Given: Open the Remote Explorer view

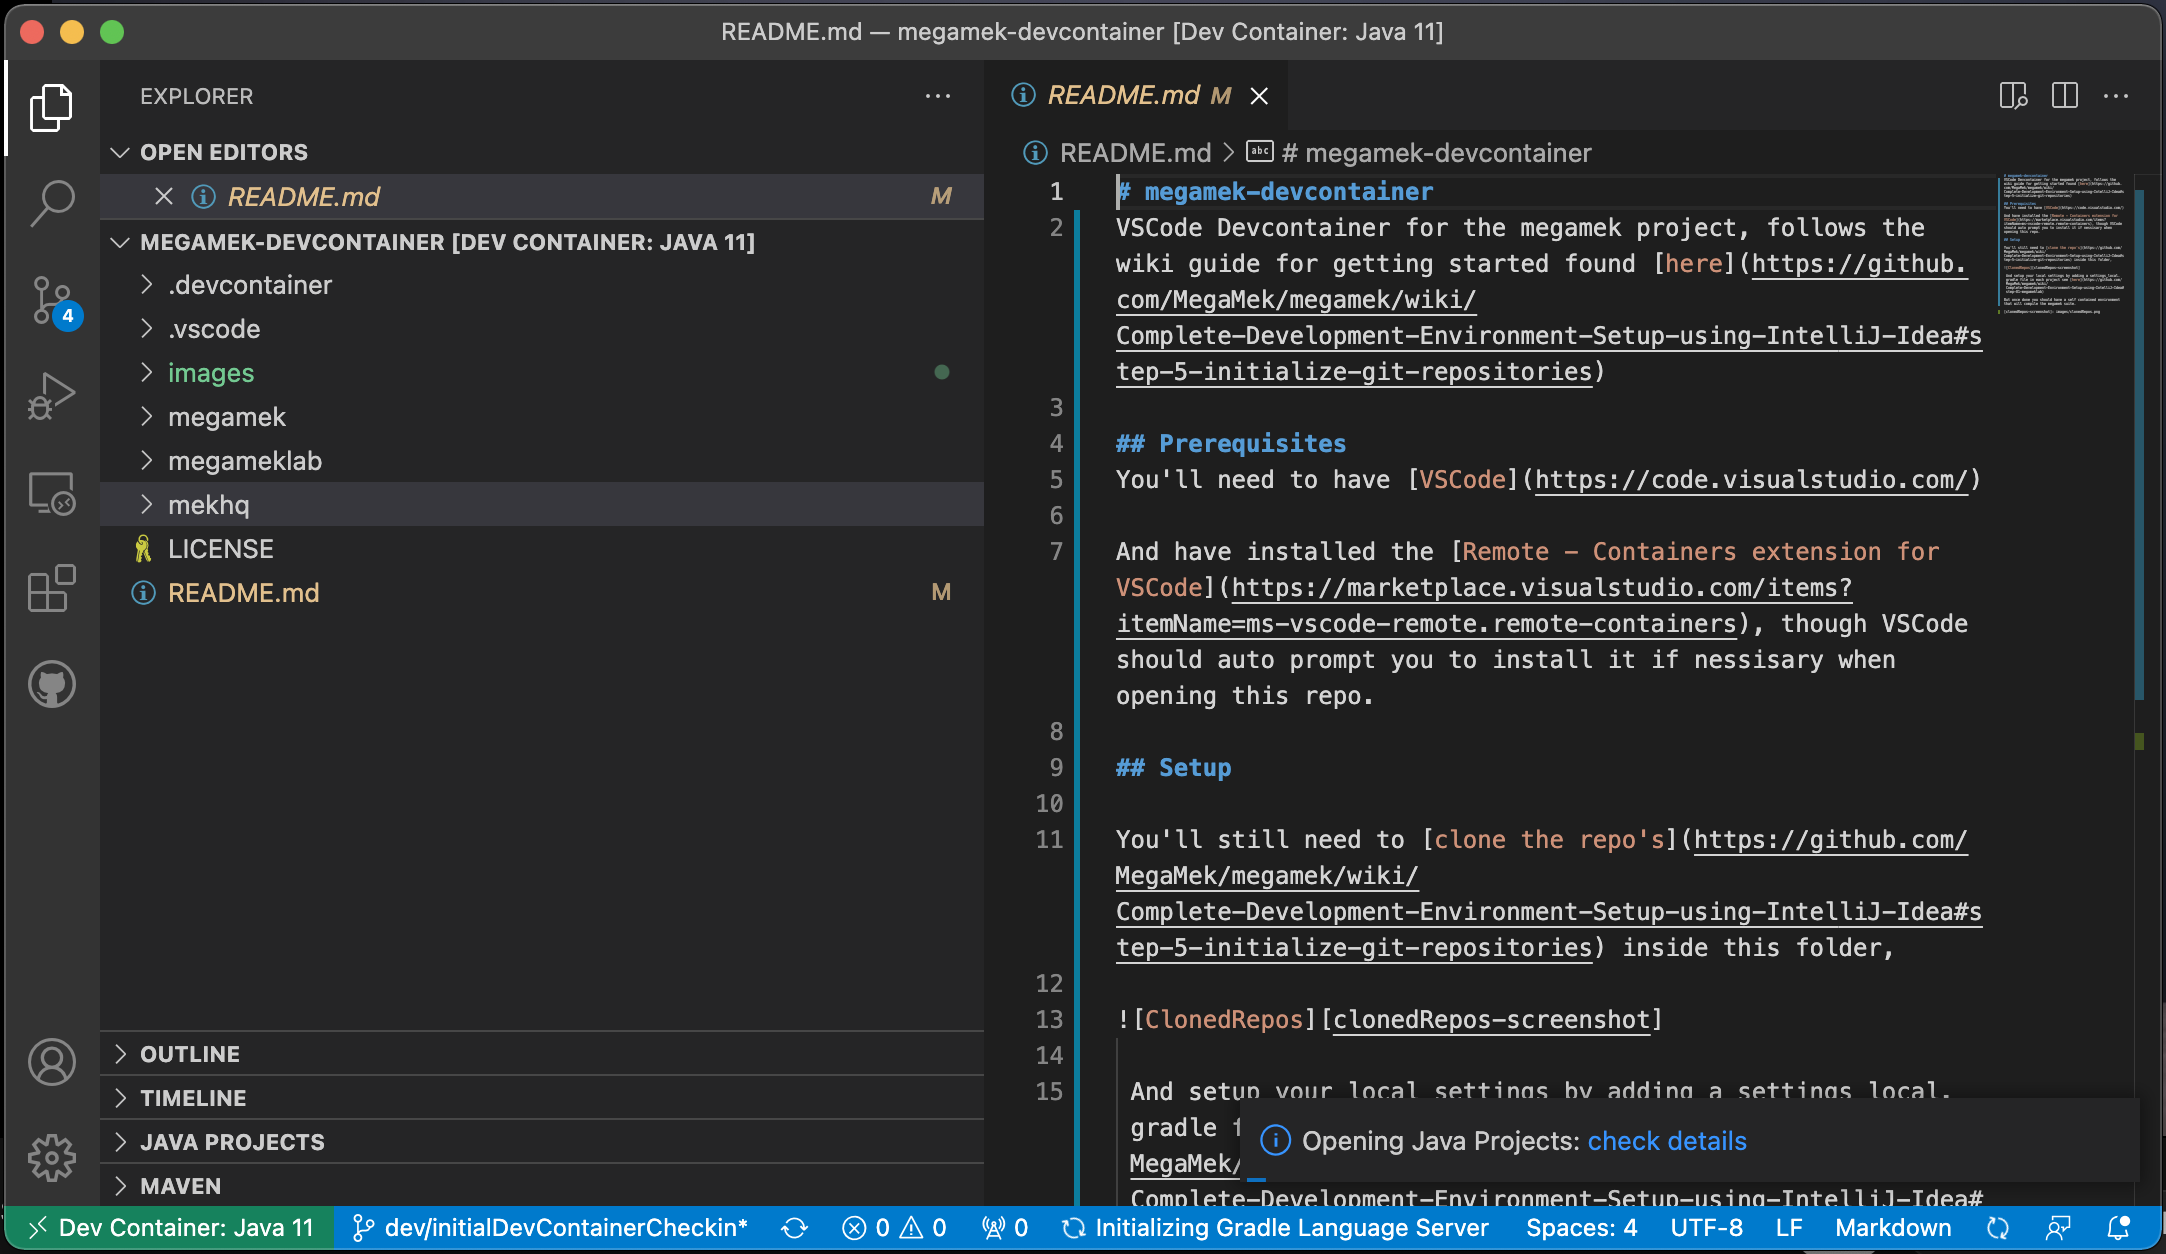Looking at the screenshot, I should [52, 493].
